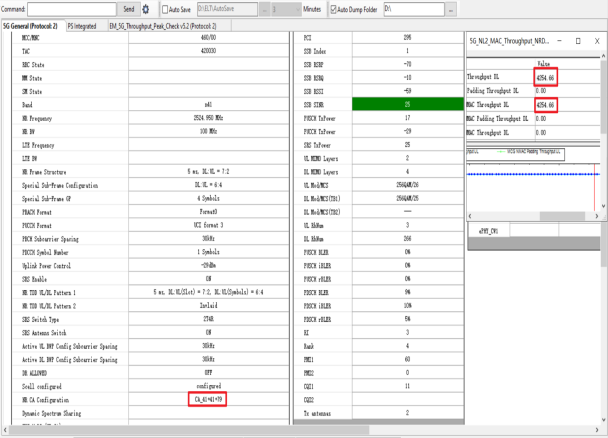Maximize the 5G_NL2_MAC_Throughput window
This screenshot has height=438, width=608.
coord(578,42)
